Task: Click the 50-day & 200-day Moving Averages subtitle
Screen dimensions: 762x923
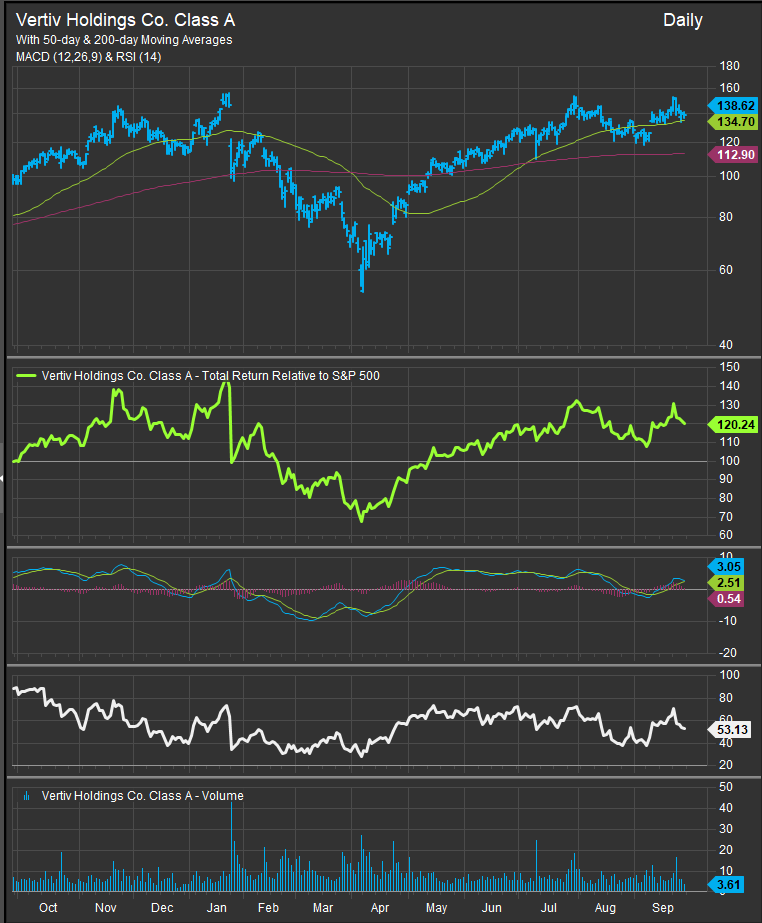Action: 124,40
